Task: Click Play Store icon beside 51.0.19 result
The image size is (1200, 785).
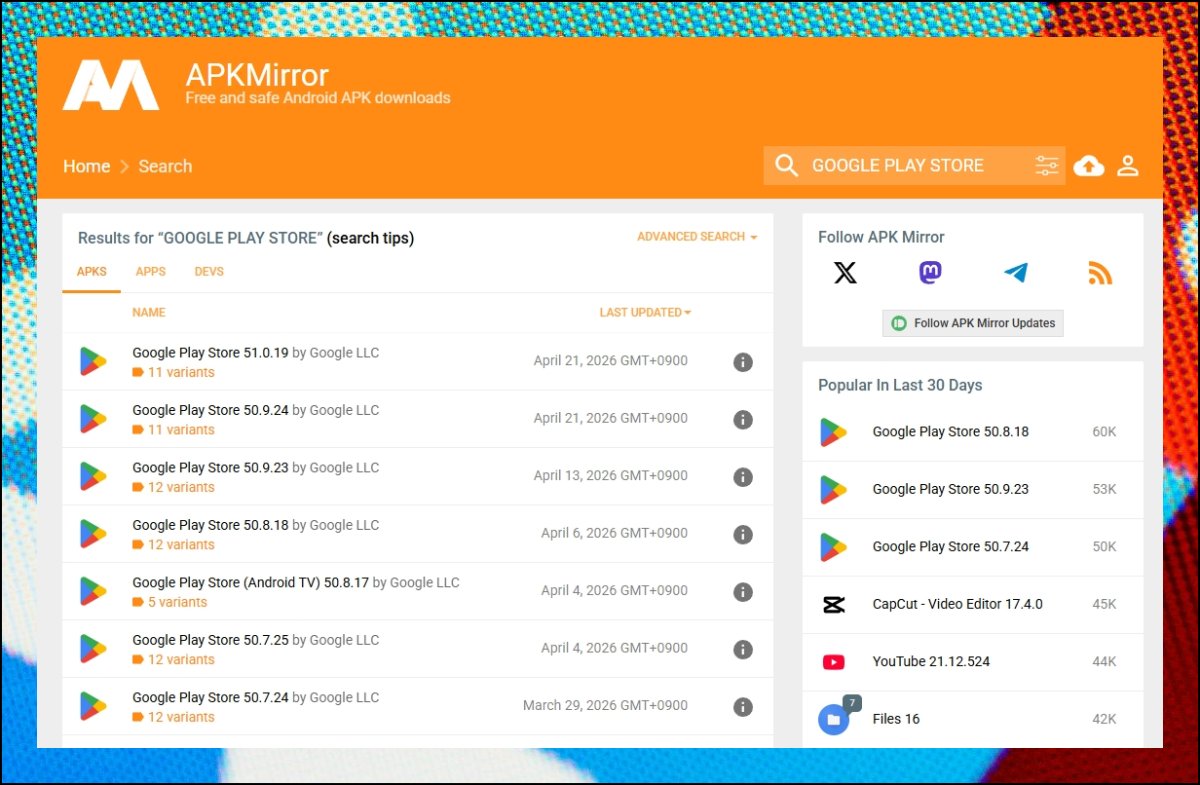Action: tap(93, 362)
